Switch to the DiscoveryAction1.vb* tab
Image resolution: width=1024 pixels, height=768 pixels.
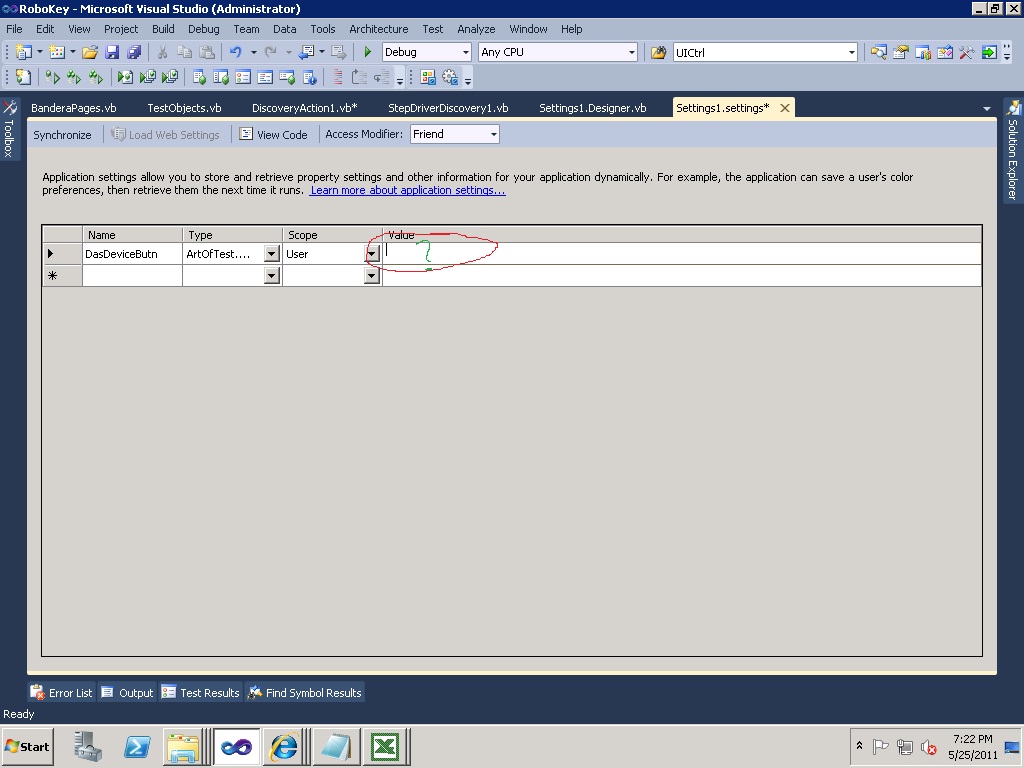[304, 108]
